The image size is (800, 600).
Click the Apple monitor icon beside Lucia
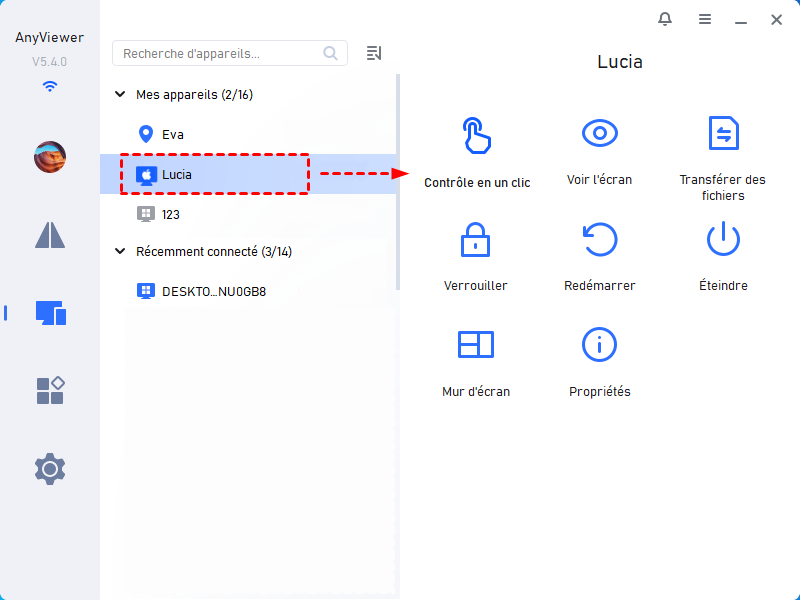click(146, 175)
